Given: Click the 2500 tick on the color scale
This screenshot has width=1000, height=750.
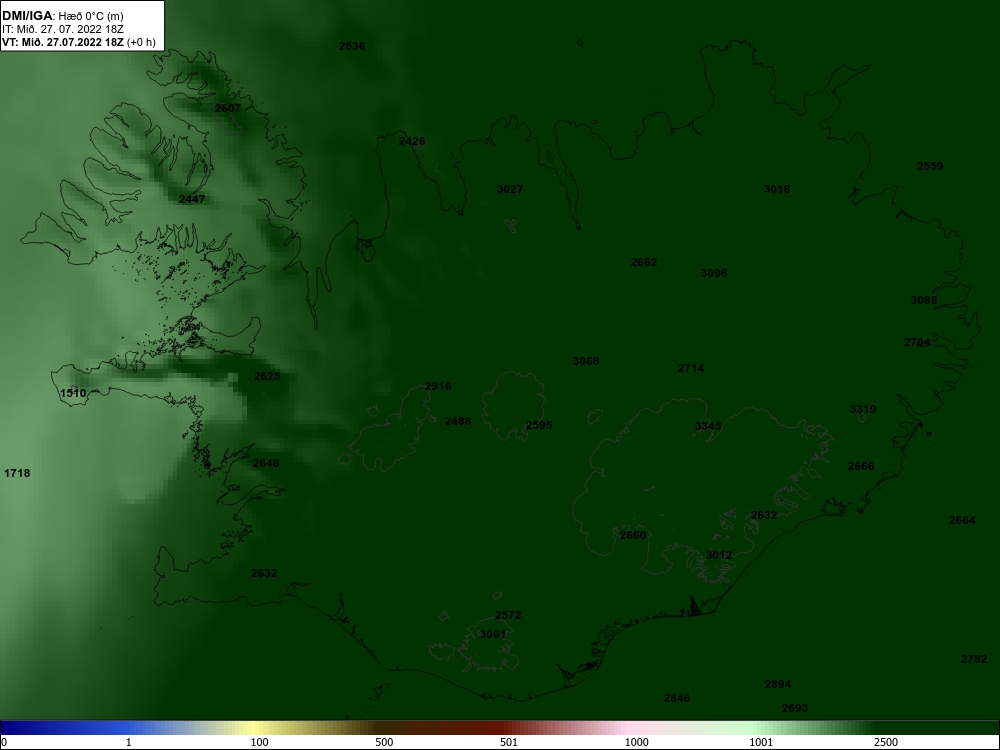Looking at the screenshot, I should pos(886,742).
